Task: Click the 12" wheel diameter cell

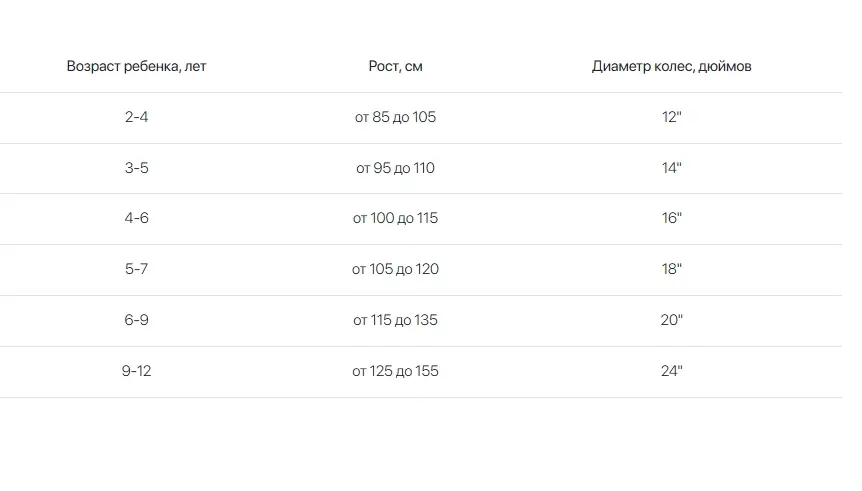Action: 671,117
